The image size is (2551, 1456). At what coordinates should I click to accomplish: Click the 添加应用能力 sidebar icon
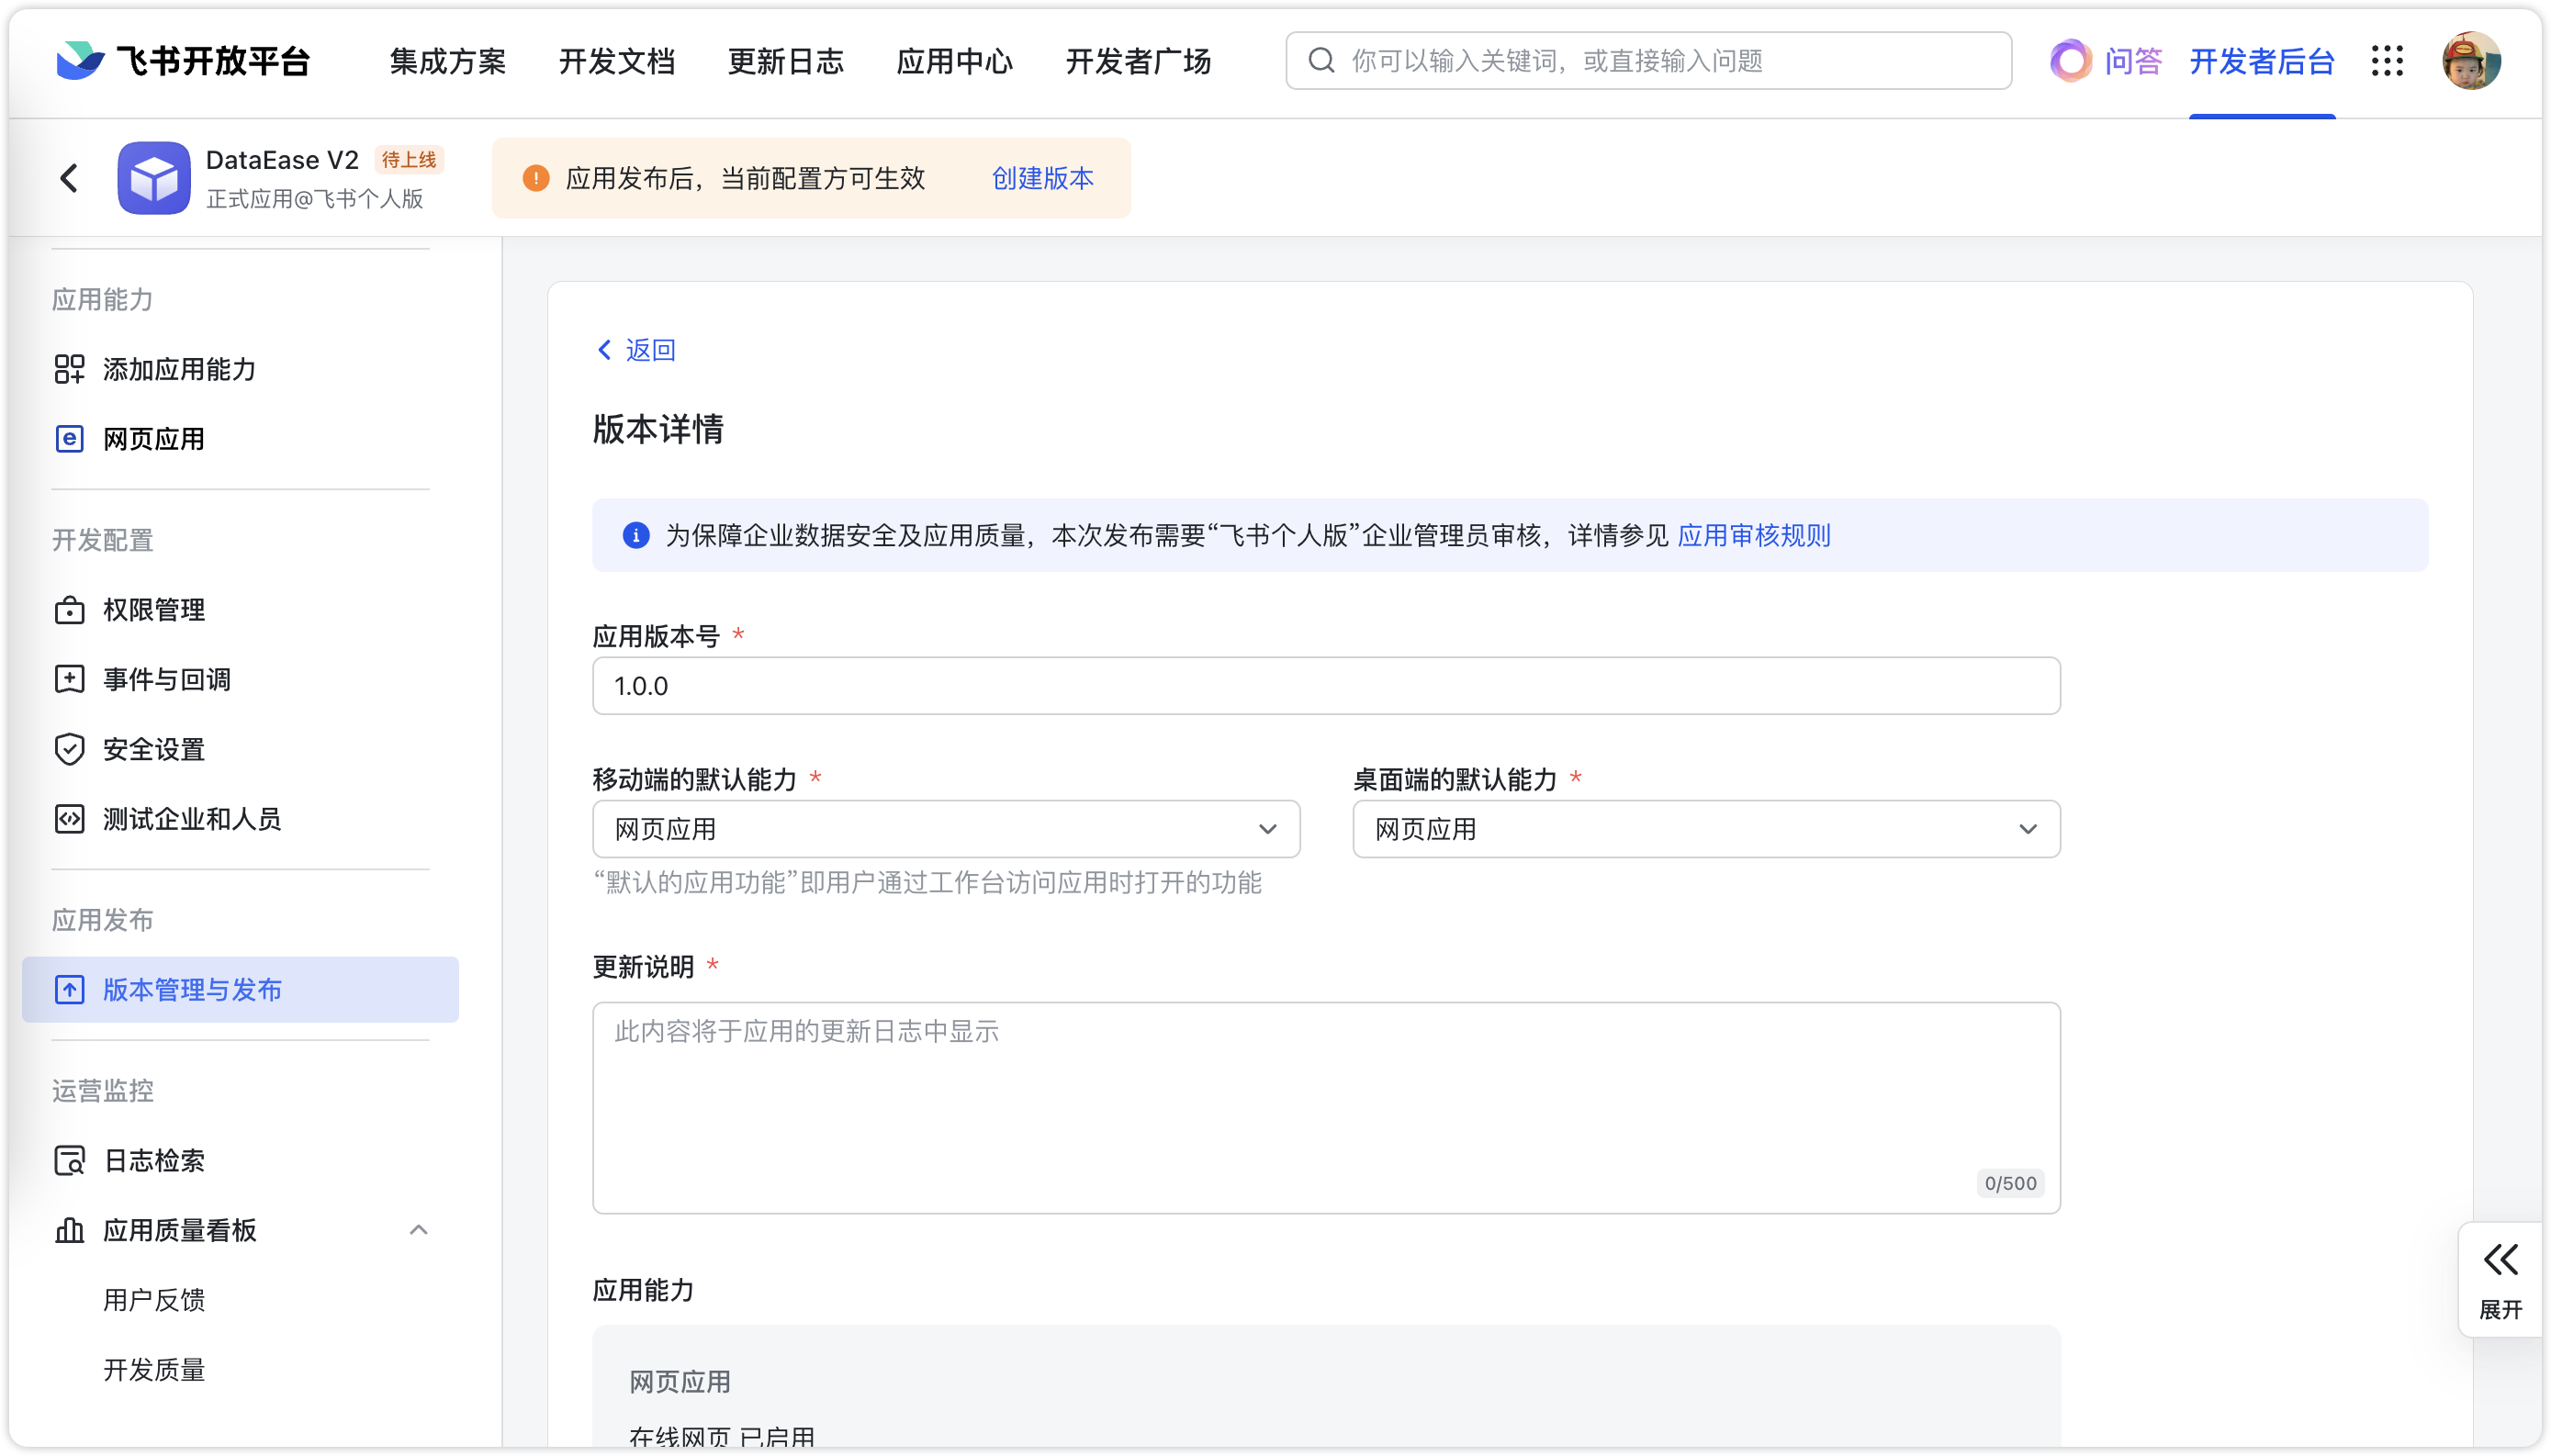pos(69,369)
